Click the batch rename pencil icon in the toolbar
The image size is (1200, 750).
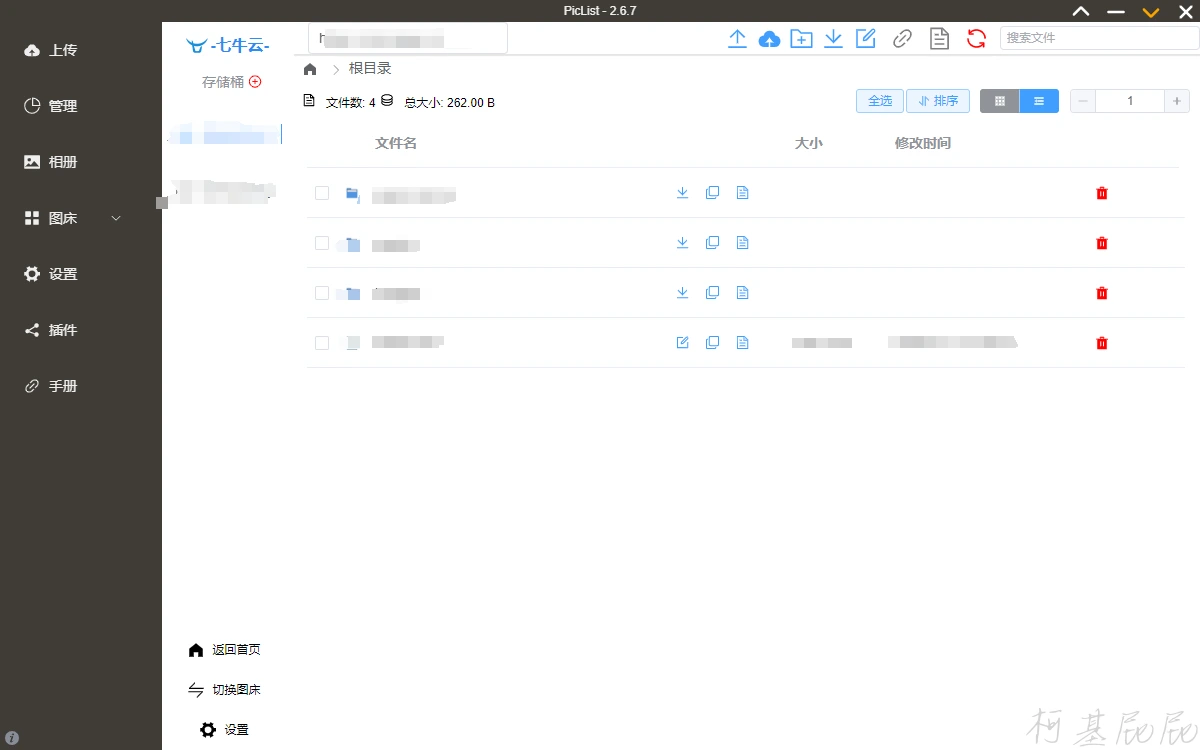[866, 39]
